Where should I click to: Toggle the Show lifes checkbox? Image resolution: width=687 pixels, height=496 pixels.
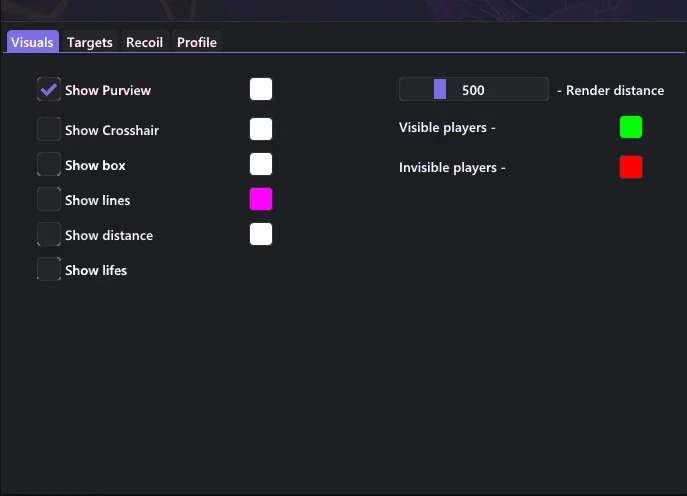[x=49, y=269]
